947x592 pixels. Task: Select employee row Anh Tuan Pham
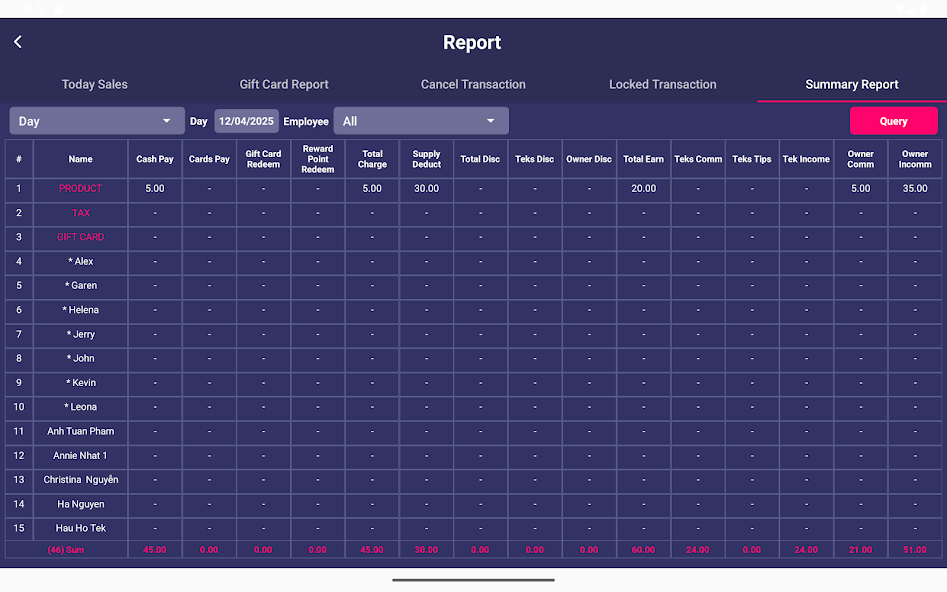click(80, 431)
